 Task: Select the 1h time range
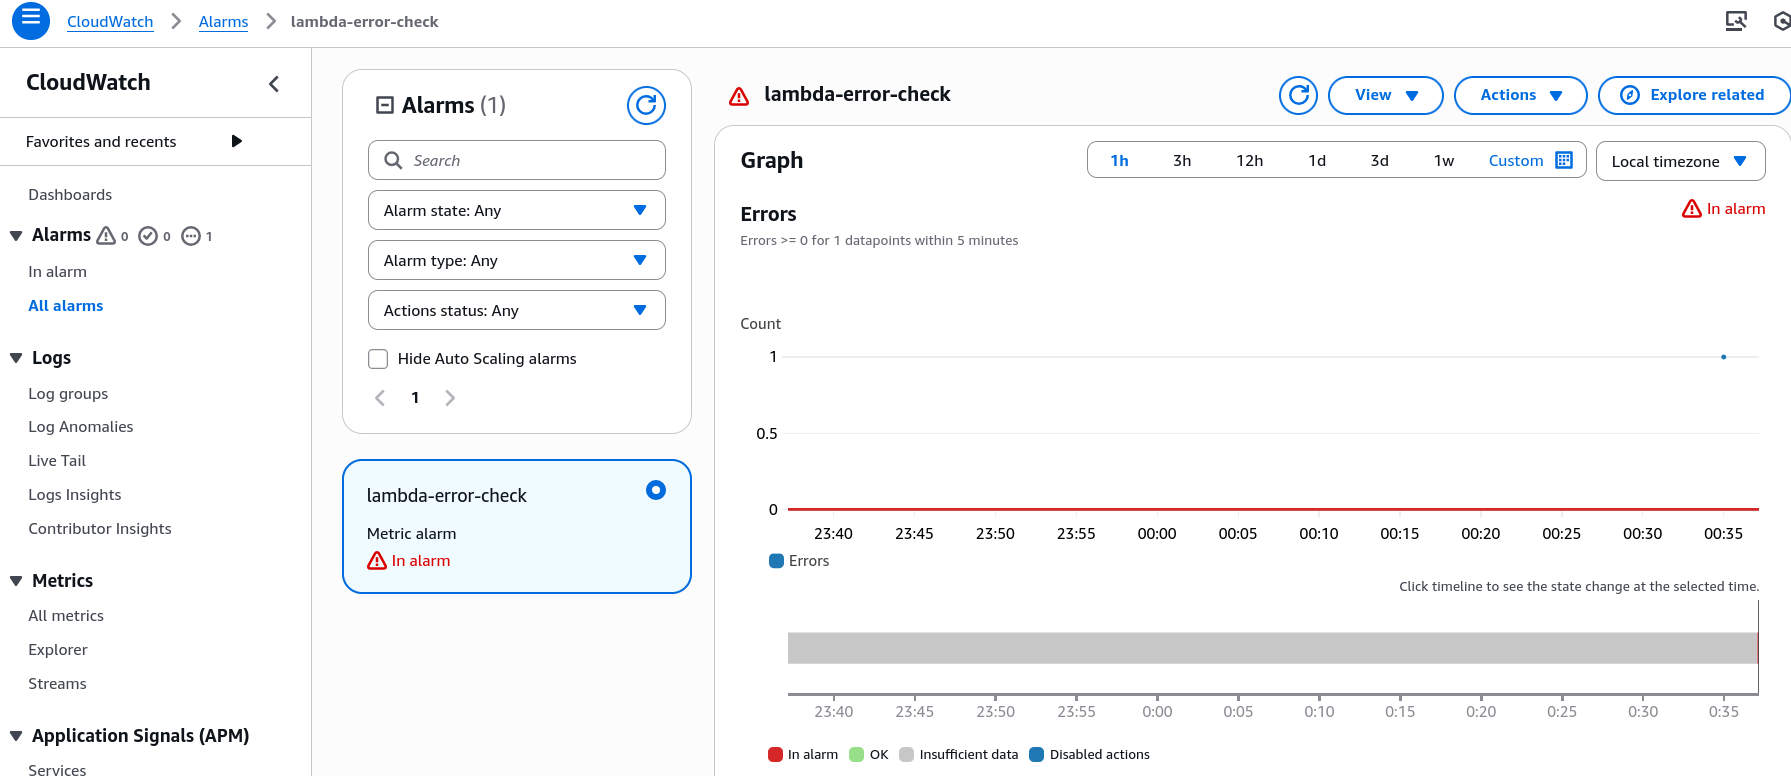click(x=1119, y=160)
